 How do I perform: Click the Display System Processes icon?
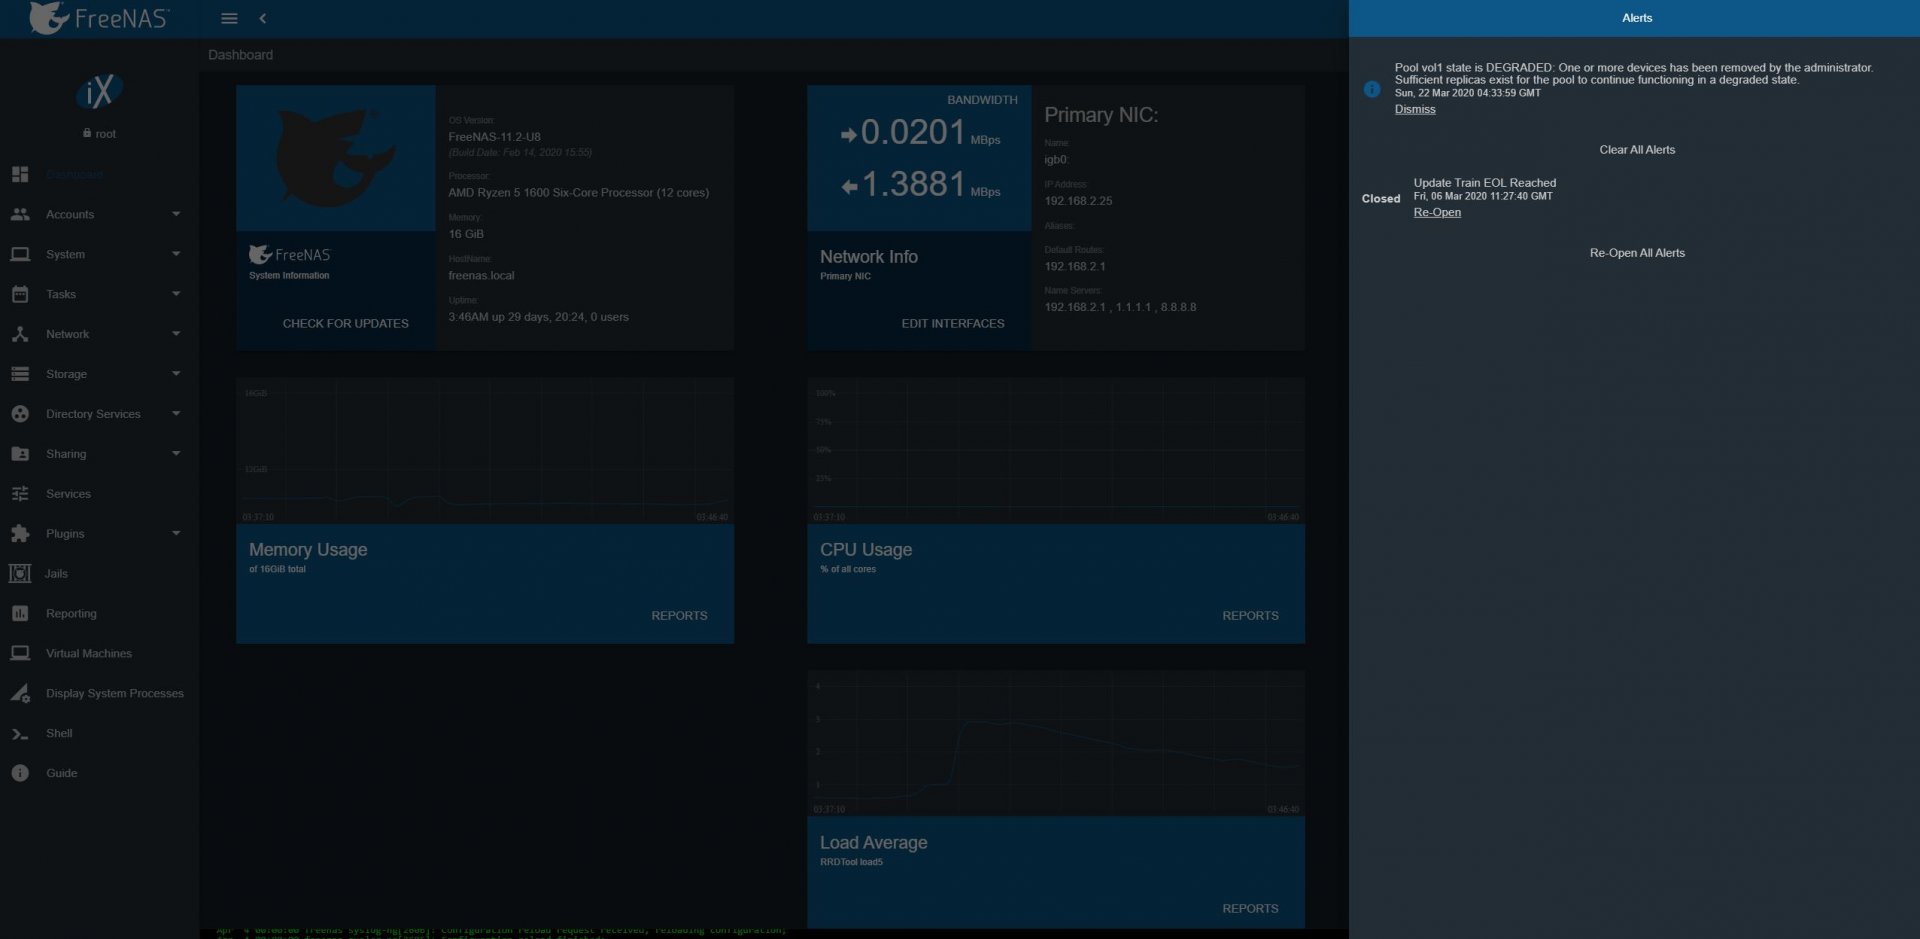pyautogui.click(x=20, y=693)
